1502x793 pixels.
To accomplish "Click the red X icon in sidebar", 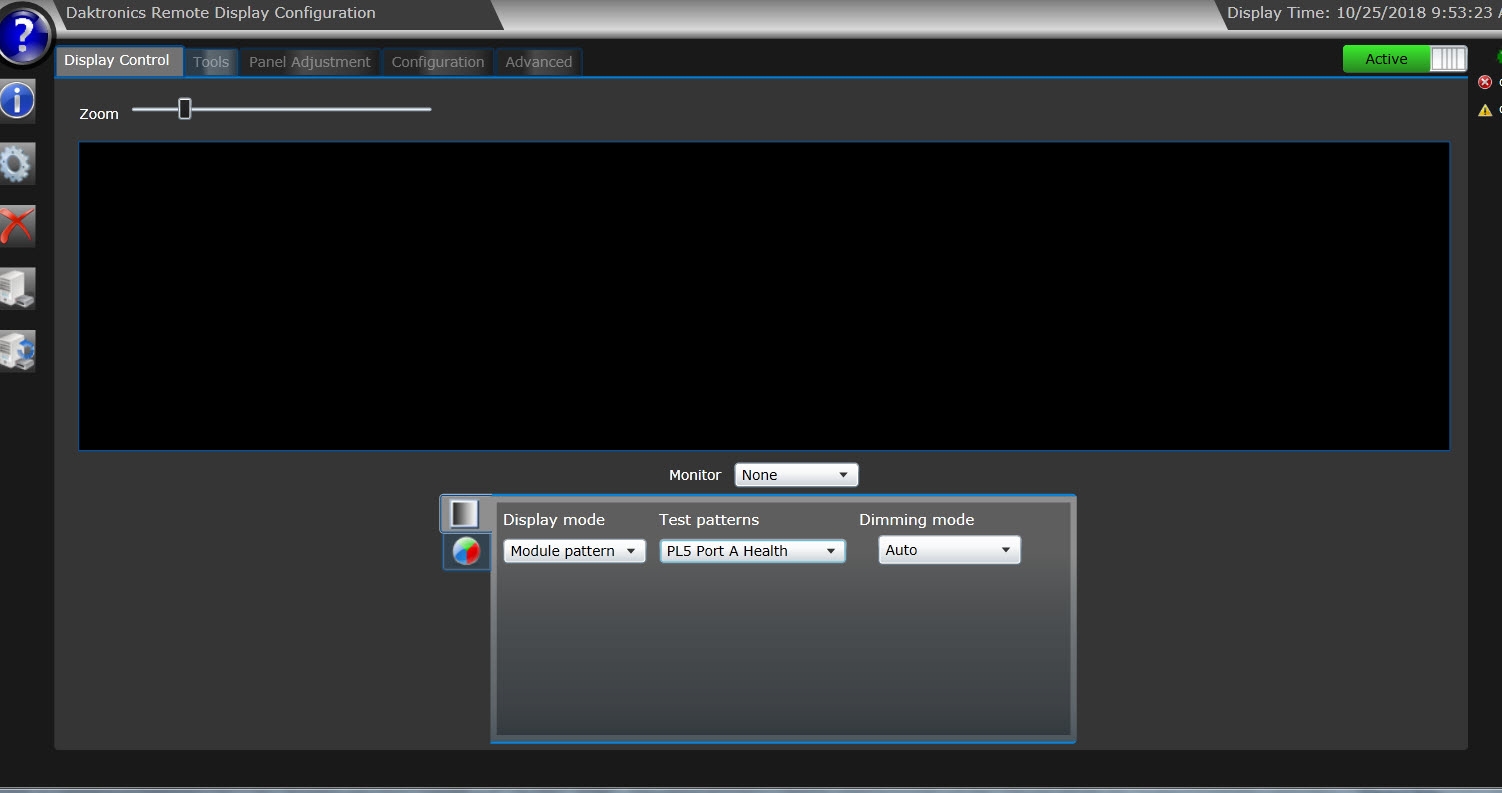I will (x=17, y=226).
